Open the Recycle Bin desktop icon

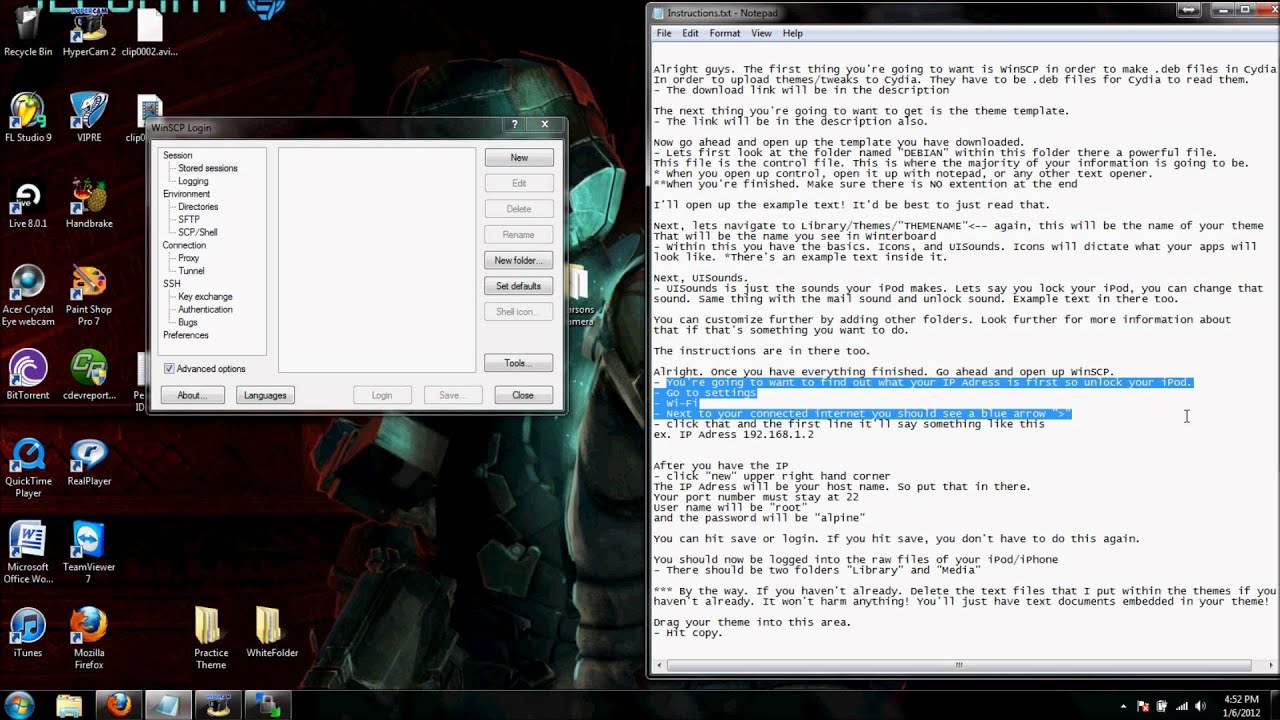click(28, 30)
